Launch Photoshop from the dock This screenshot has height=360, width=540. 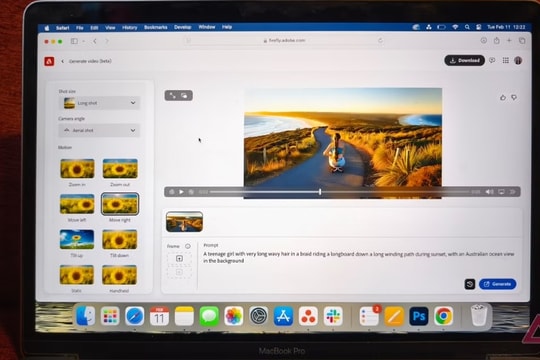[x=419, y=316]
